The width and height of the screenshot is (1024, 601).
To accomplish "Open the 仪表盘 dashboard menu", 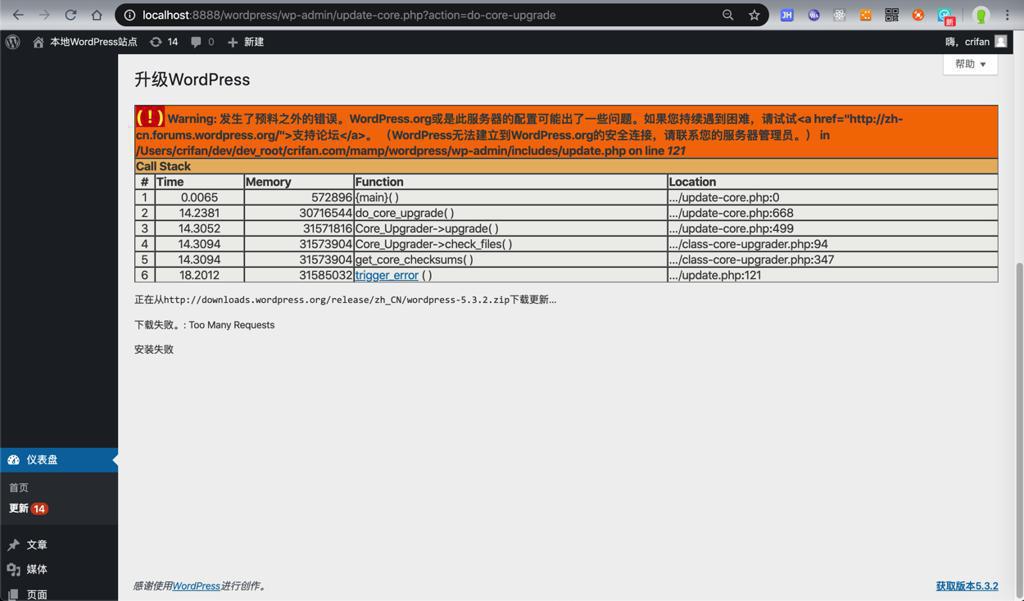I will 59,460.
